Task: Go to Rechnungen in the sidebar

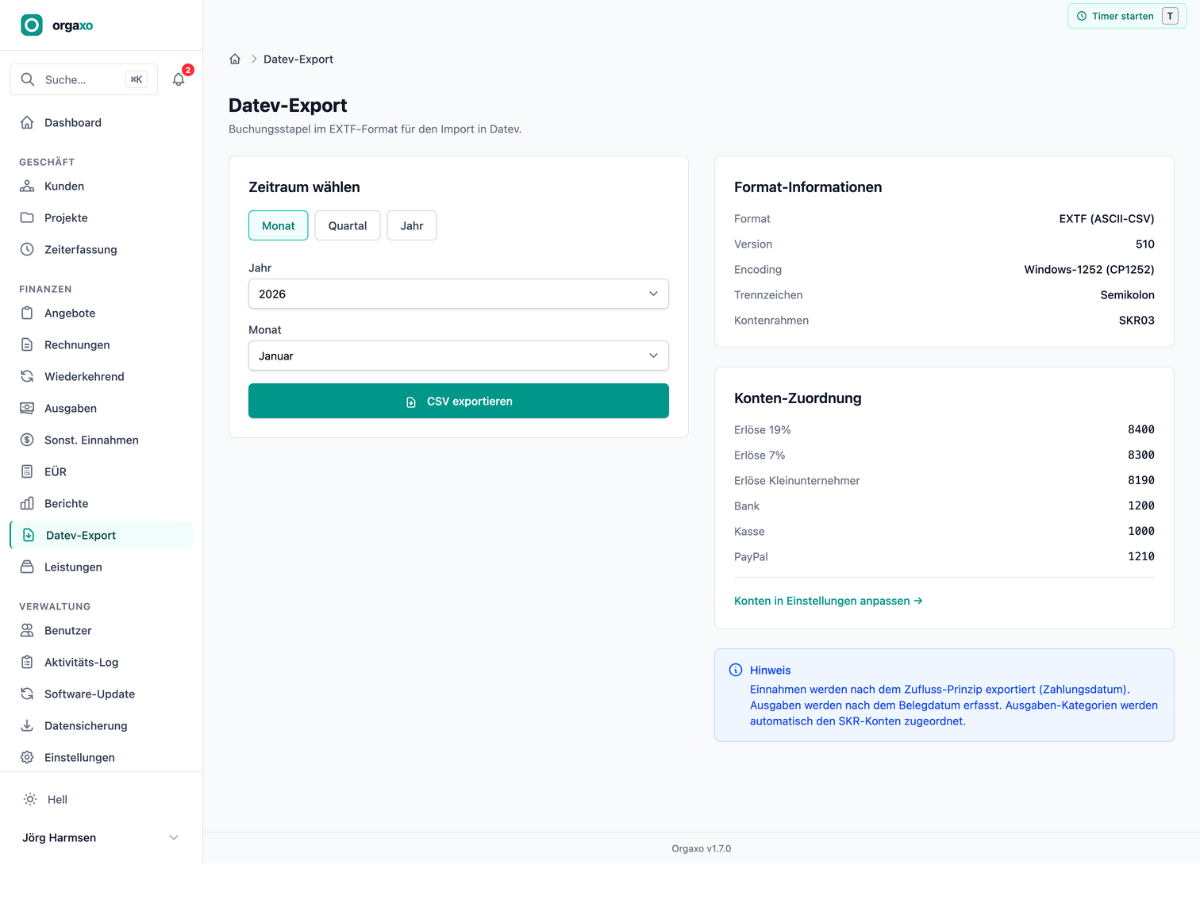Action: pyautogui.click(x=101, y=345)
